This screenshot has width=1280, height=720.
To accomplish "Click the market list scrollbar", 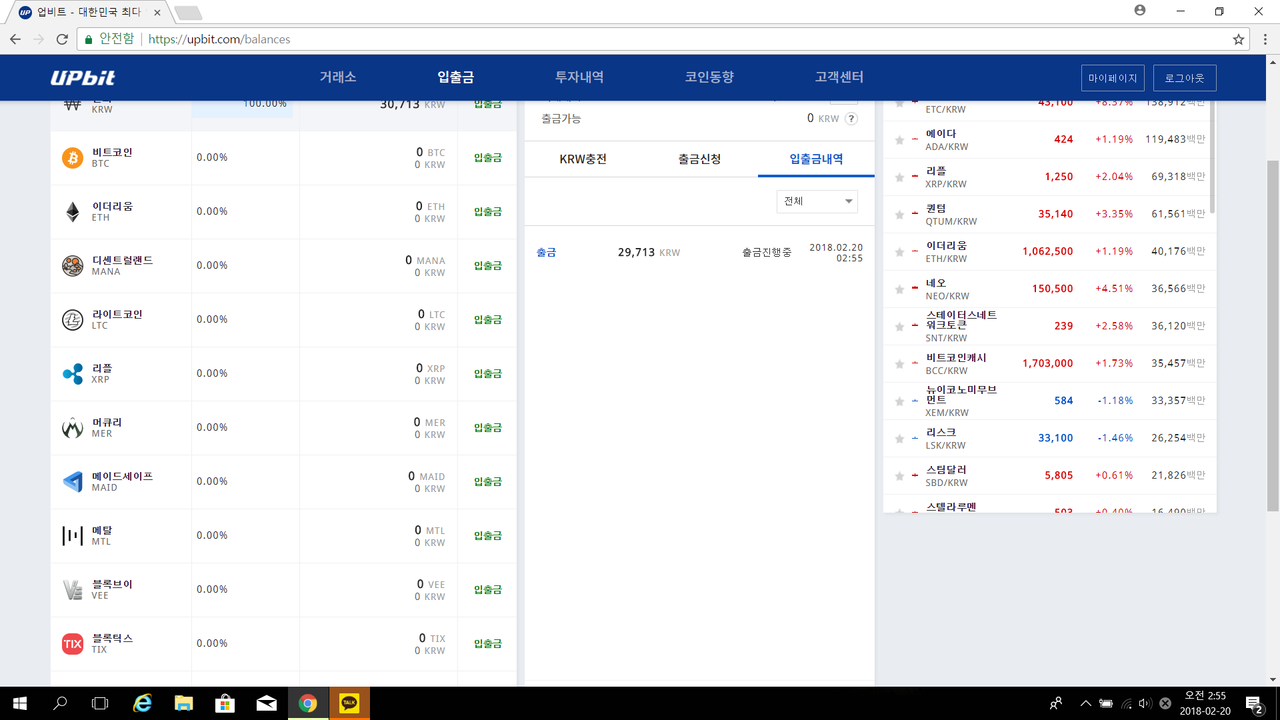I will pyautogui.click(x=1213, y=155).
